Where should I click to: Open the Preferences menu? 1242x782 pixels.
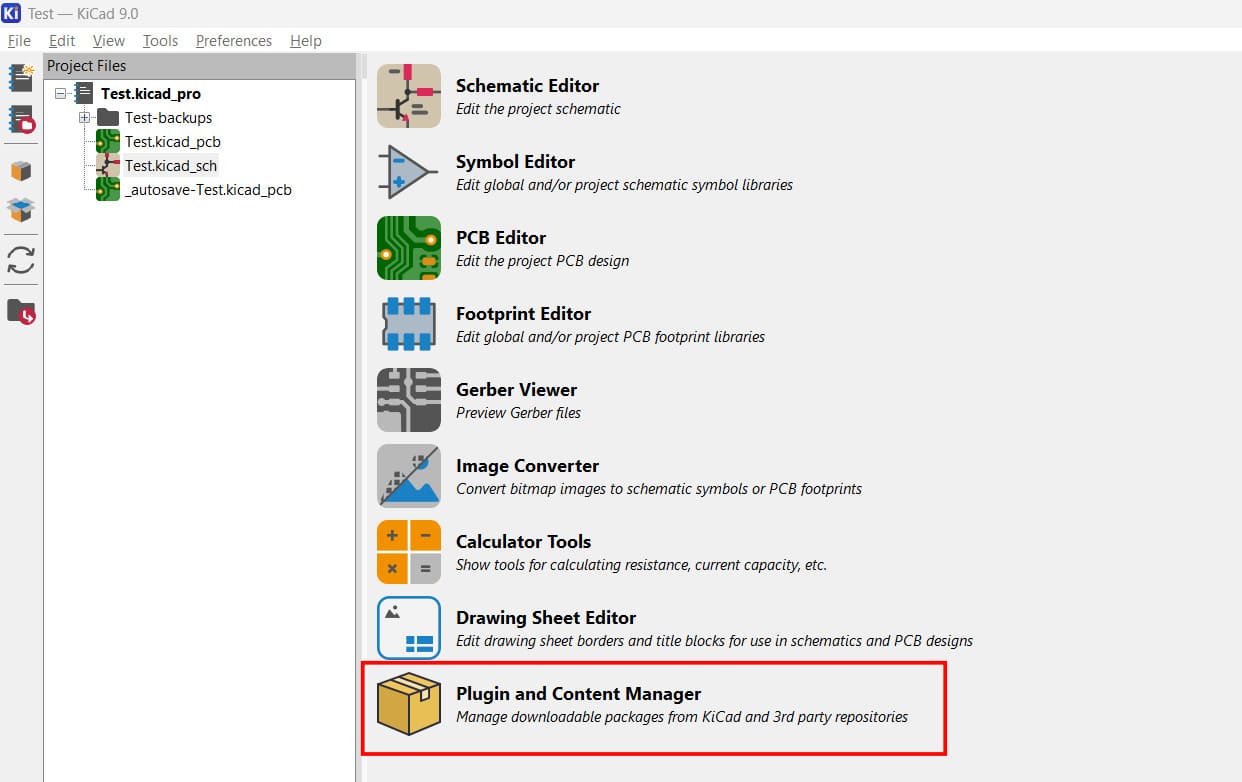234,41
